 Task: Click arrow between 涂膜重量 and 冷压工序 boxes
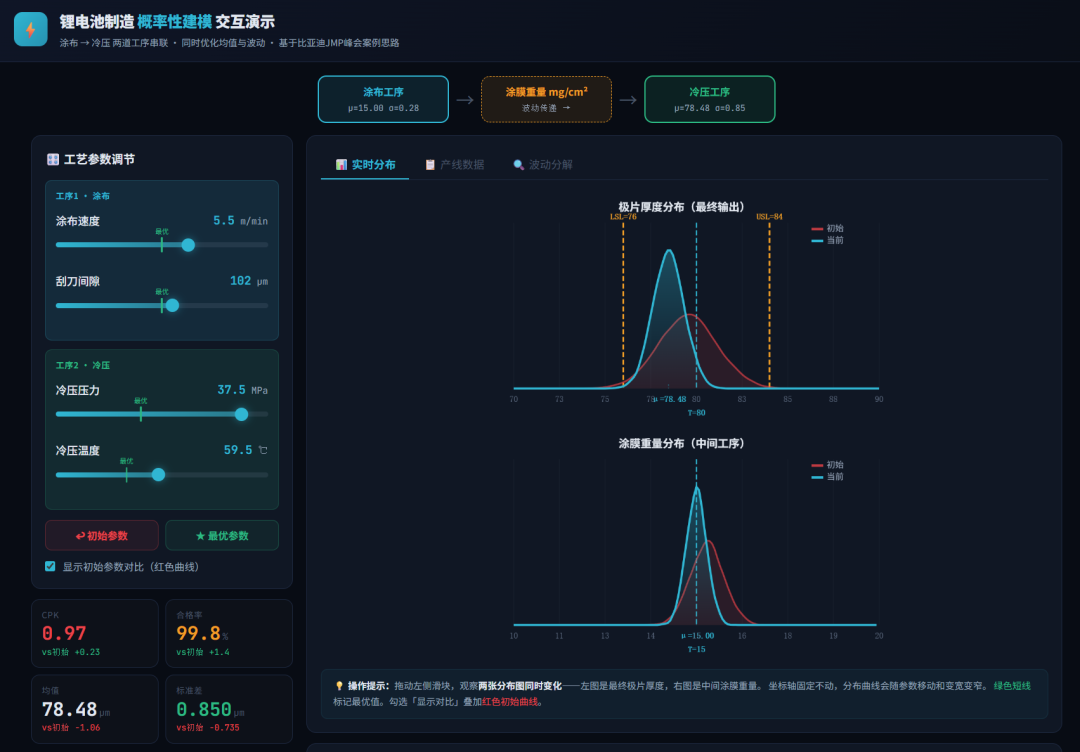[x=627, y=100]
